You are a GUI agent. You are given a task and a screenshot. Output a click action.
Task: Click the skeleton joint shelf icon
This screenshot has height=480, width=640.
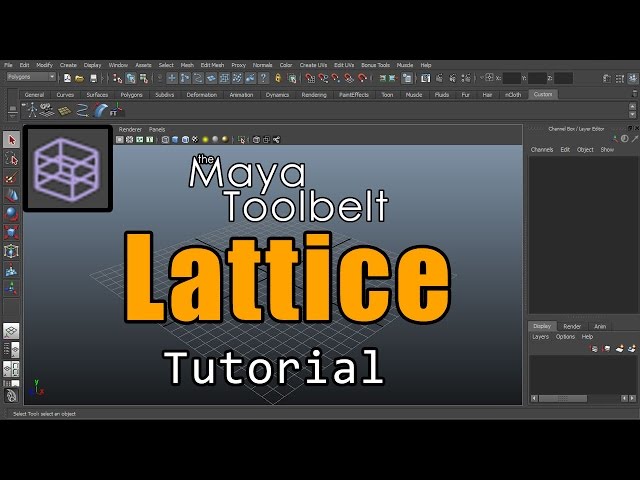point(32,110)
